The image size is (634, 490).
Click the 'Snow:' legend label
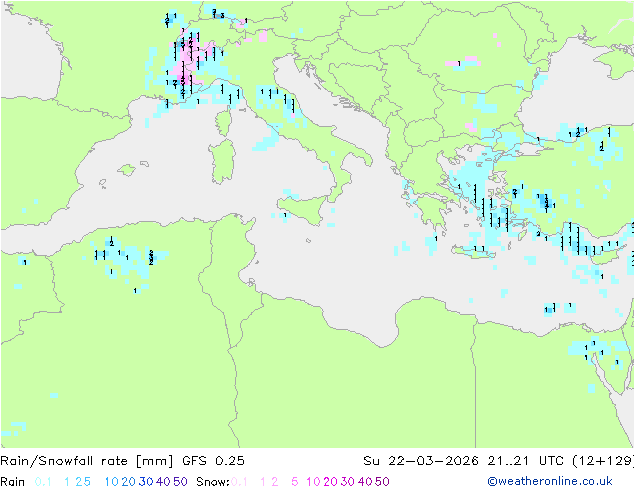click(x=213, y=482)
